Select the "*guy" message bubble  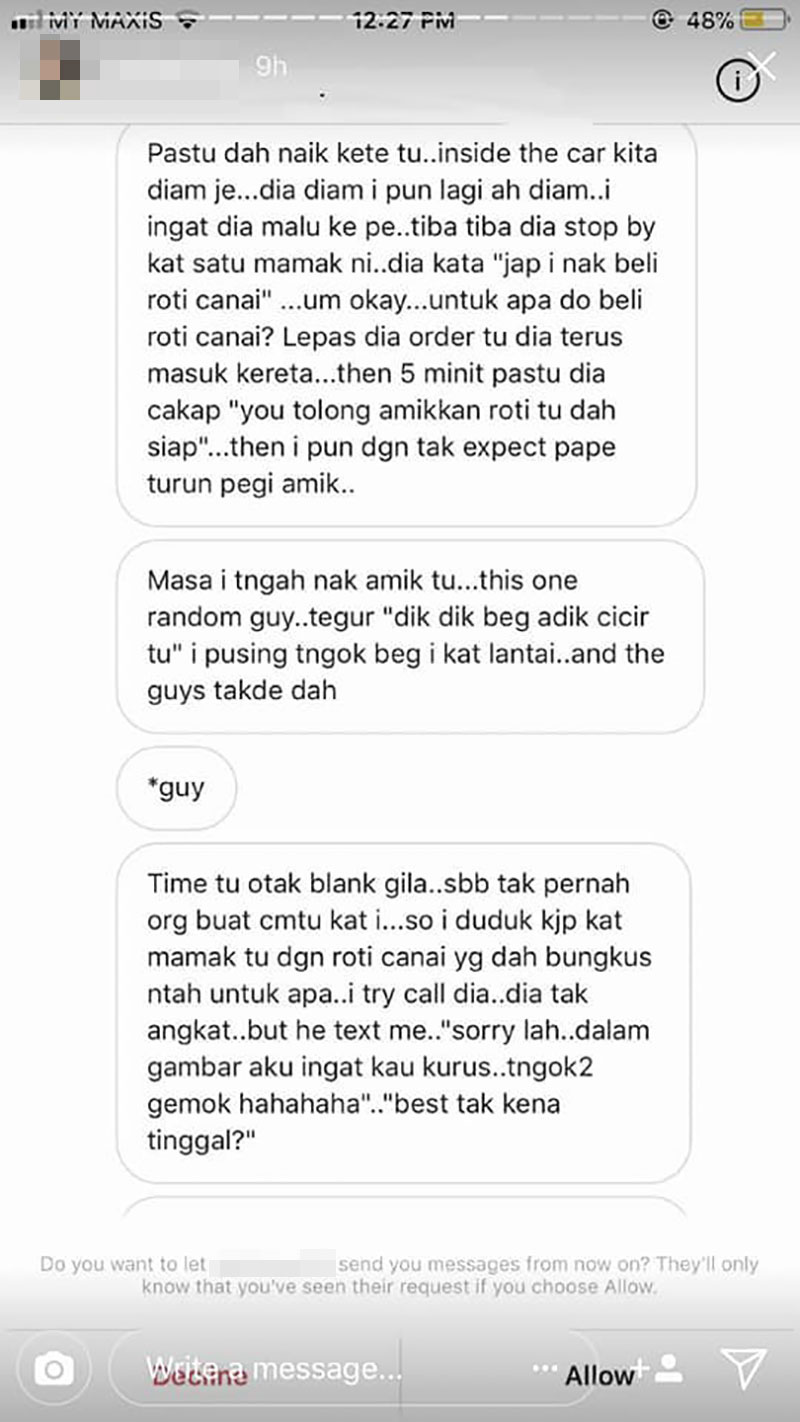coord(176,787)
